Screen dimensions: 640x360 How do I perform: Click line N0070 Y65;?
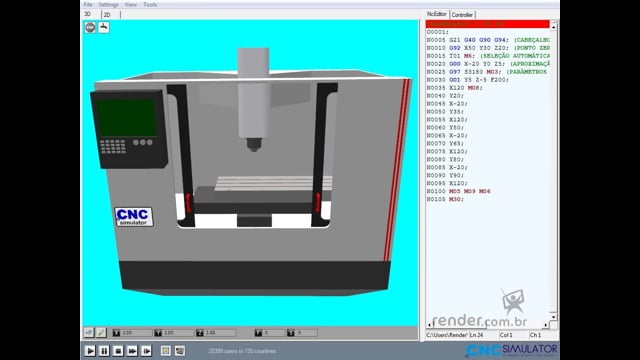click(x=445, y=143)
